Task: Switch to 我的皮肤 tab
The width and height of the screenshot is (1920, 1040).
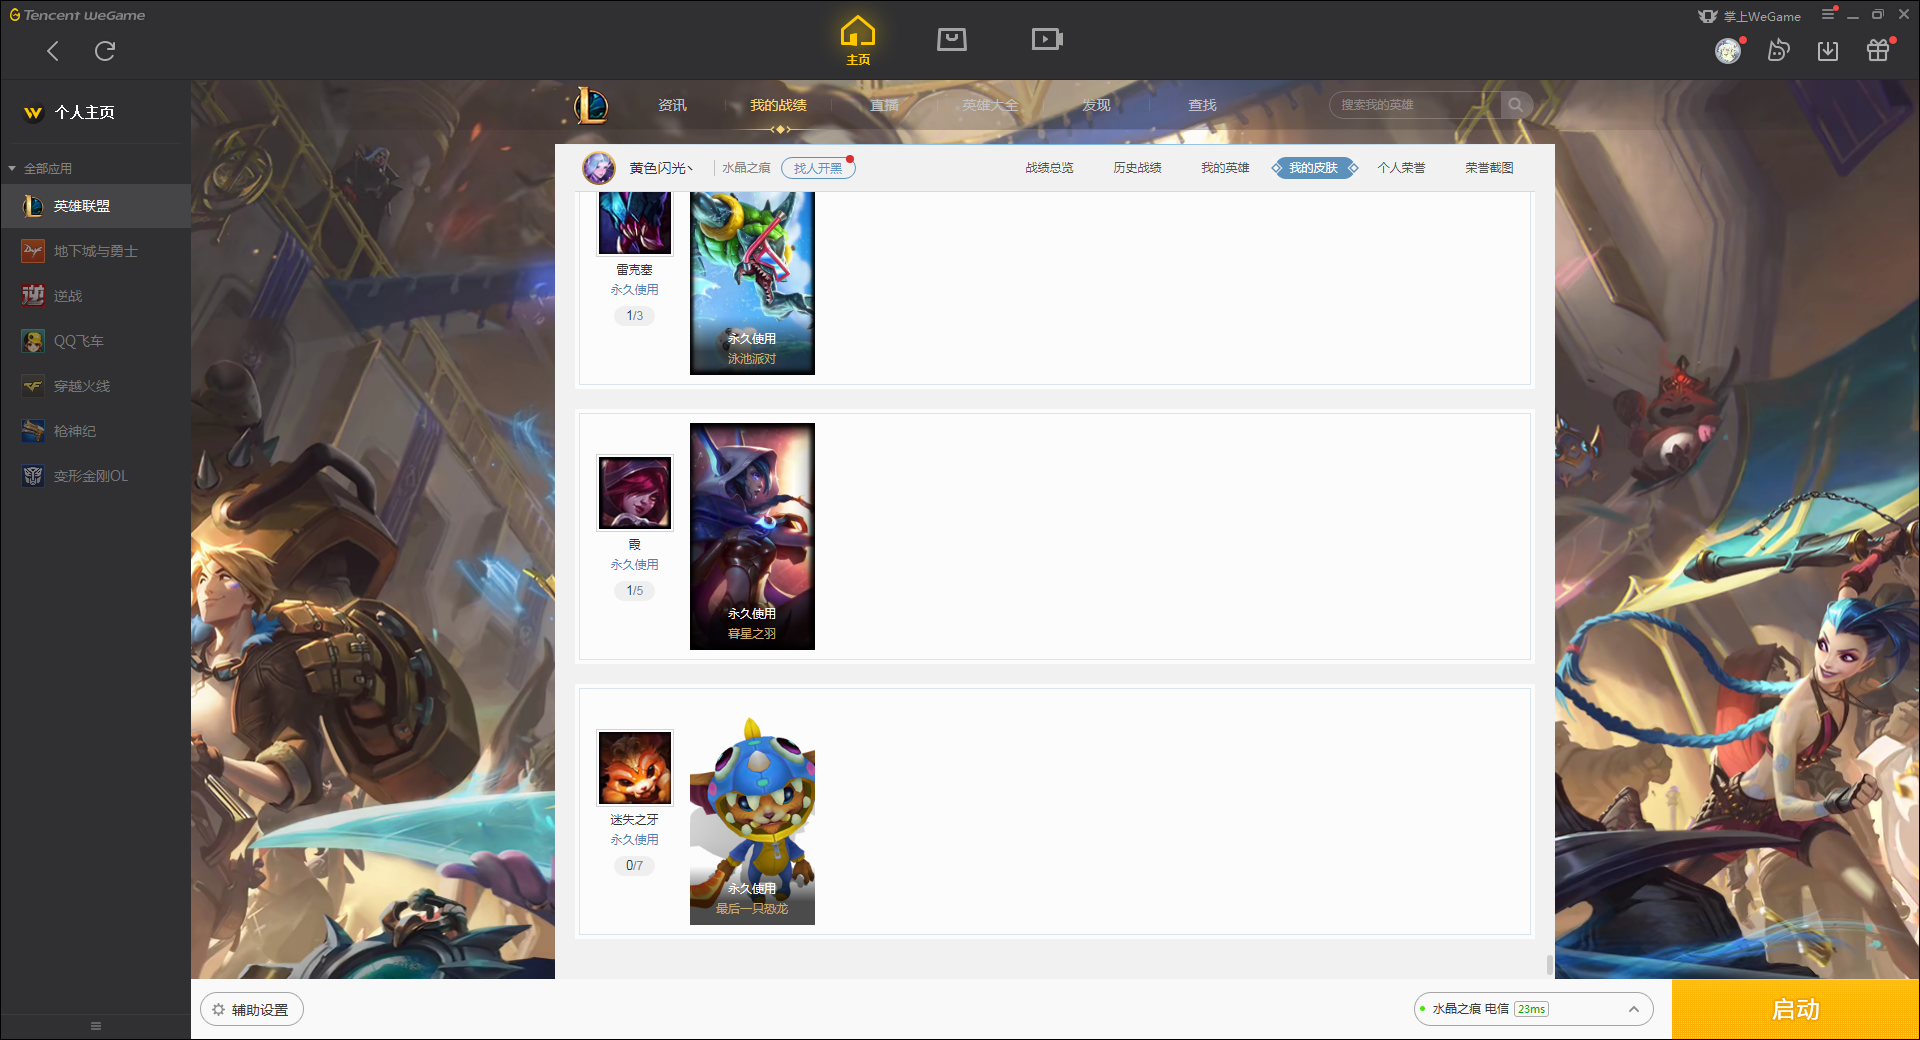Action: coord(1314,168)
